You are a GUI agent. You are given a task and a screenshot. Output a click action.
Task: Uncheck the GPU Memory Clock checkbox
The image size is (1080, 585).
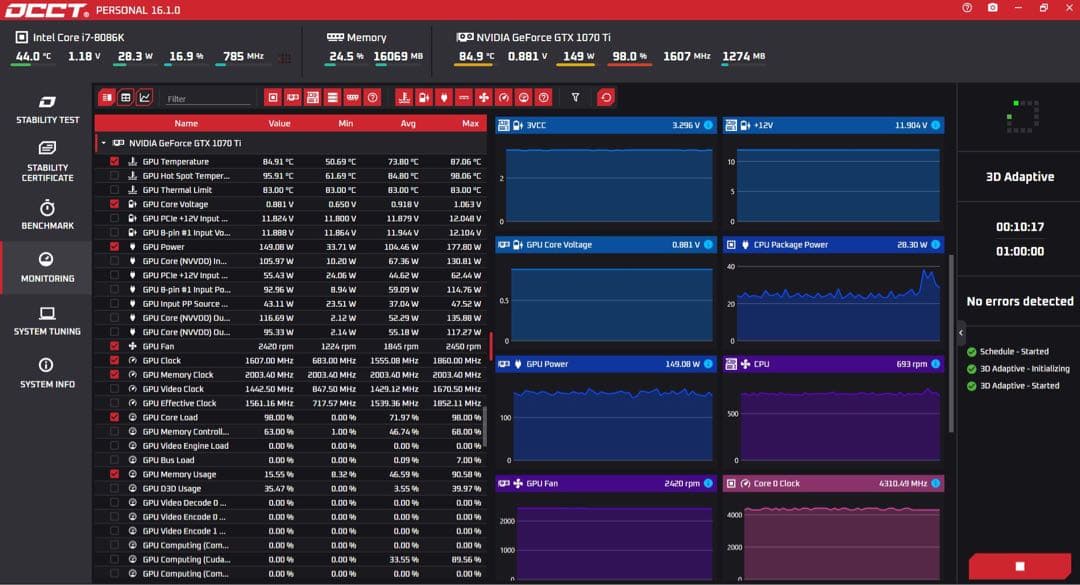point(114,375)
